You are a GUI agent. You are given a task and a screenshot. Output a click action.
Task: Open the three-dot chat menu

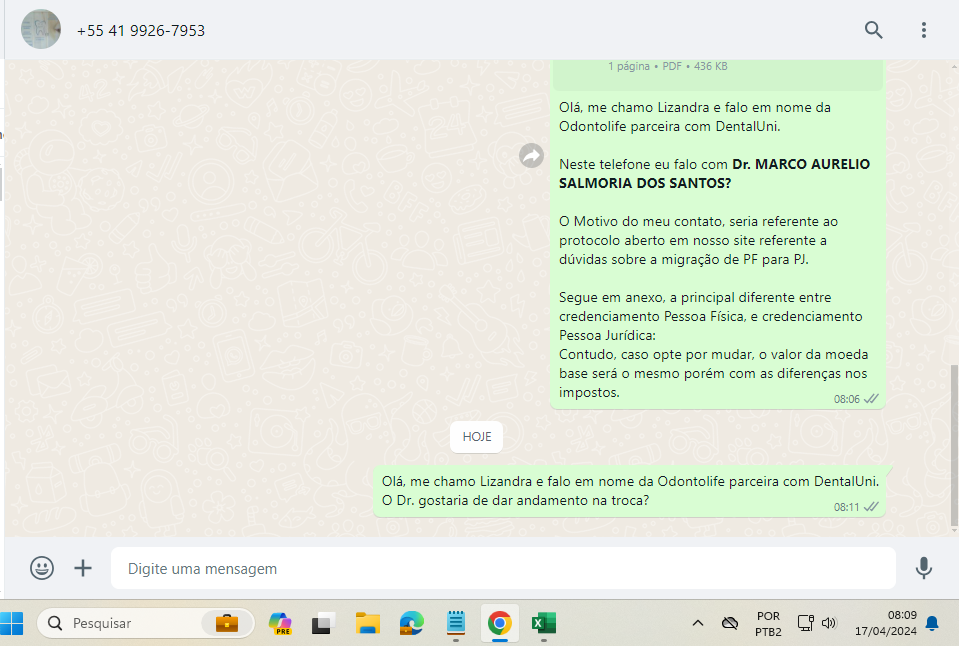coord(924,30)
